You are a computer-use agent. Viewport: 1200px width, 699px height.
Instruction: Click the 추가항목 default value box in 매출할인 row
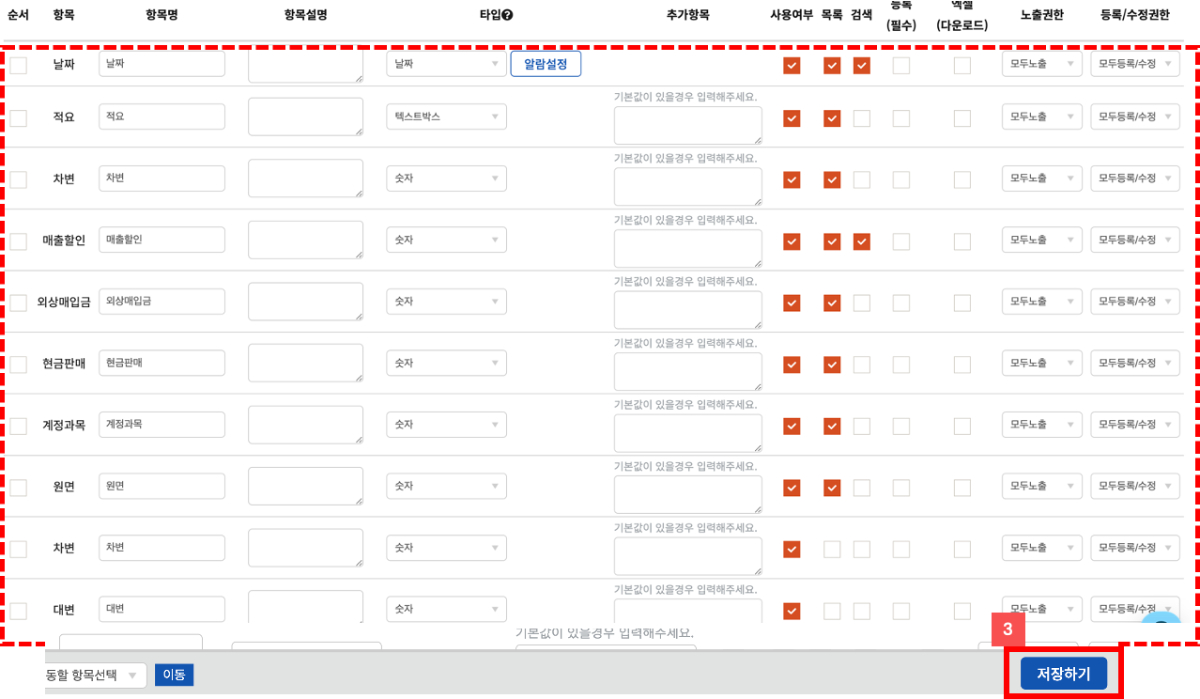tap(688, 248)
